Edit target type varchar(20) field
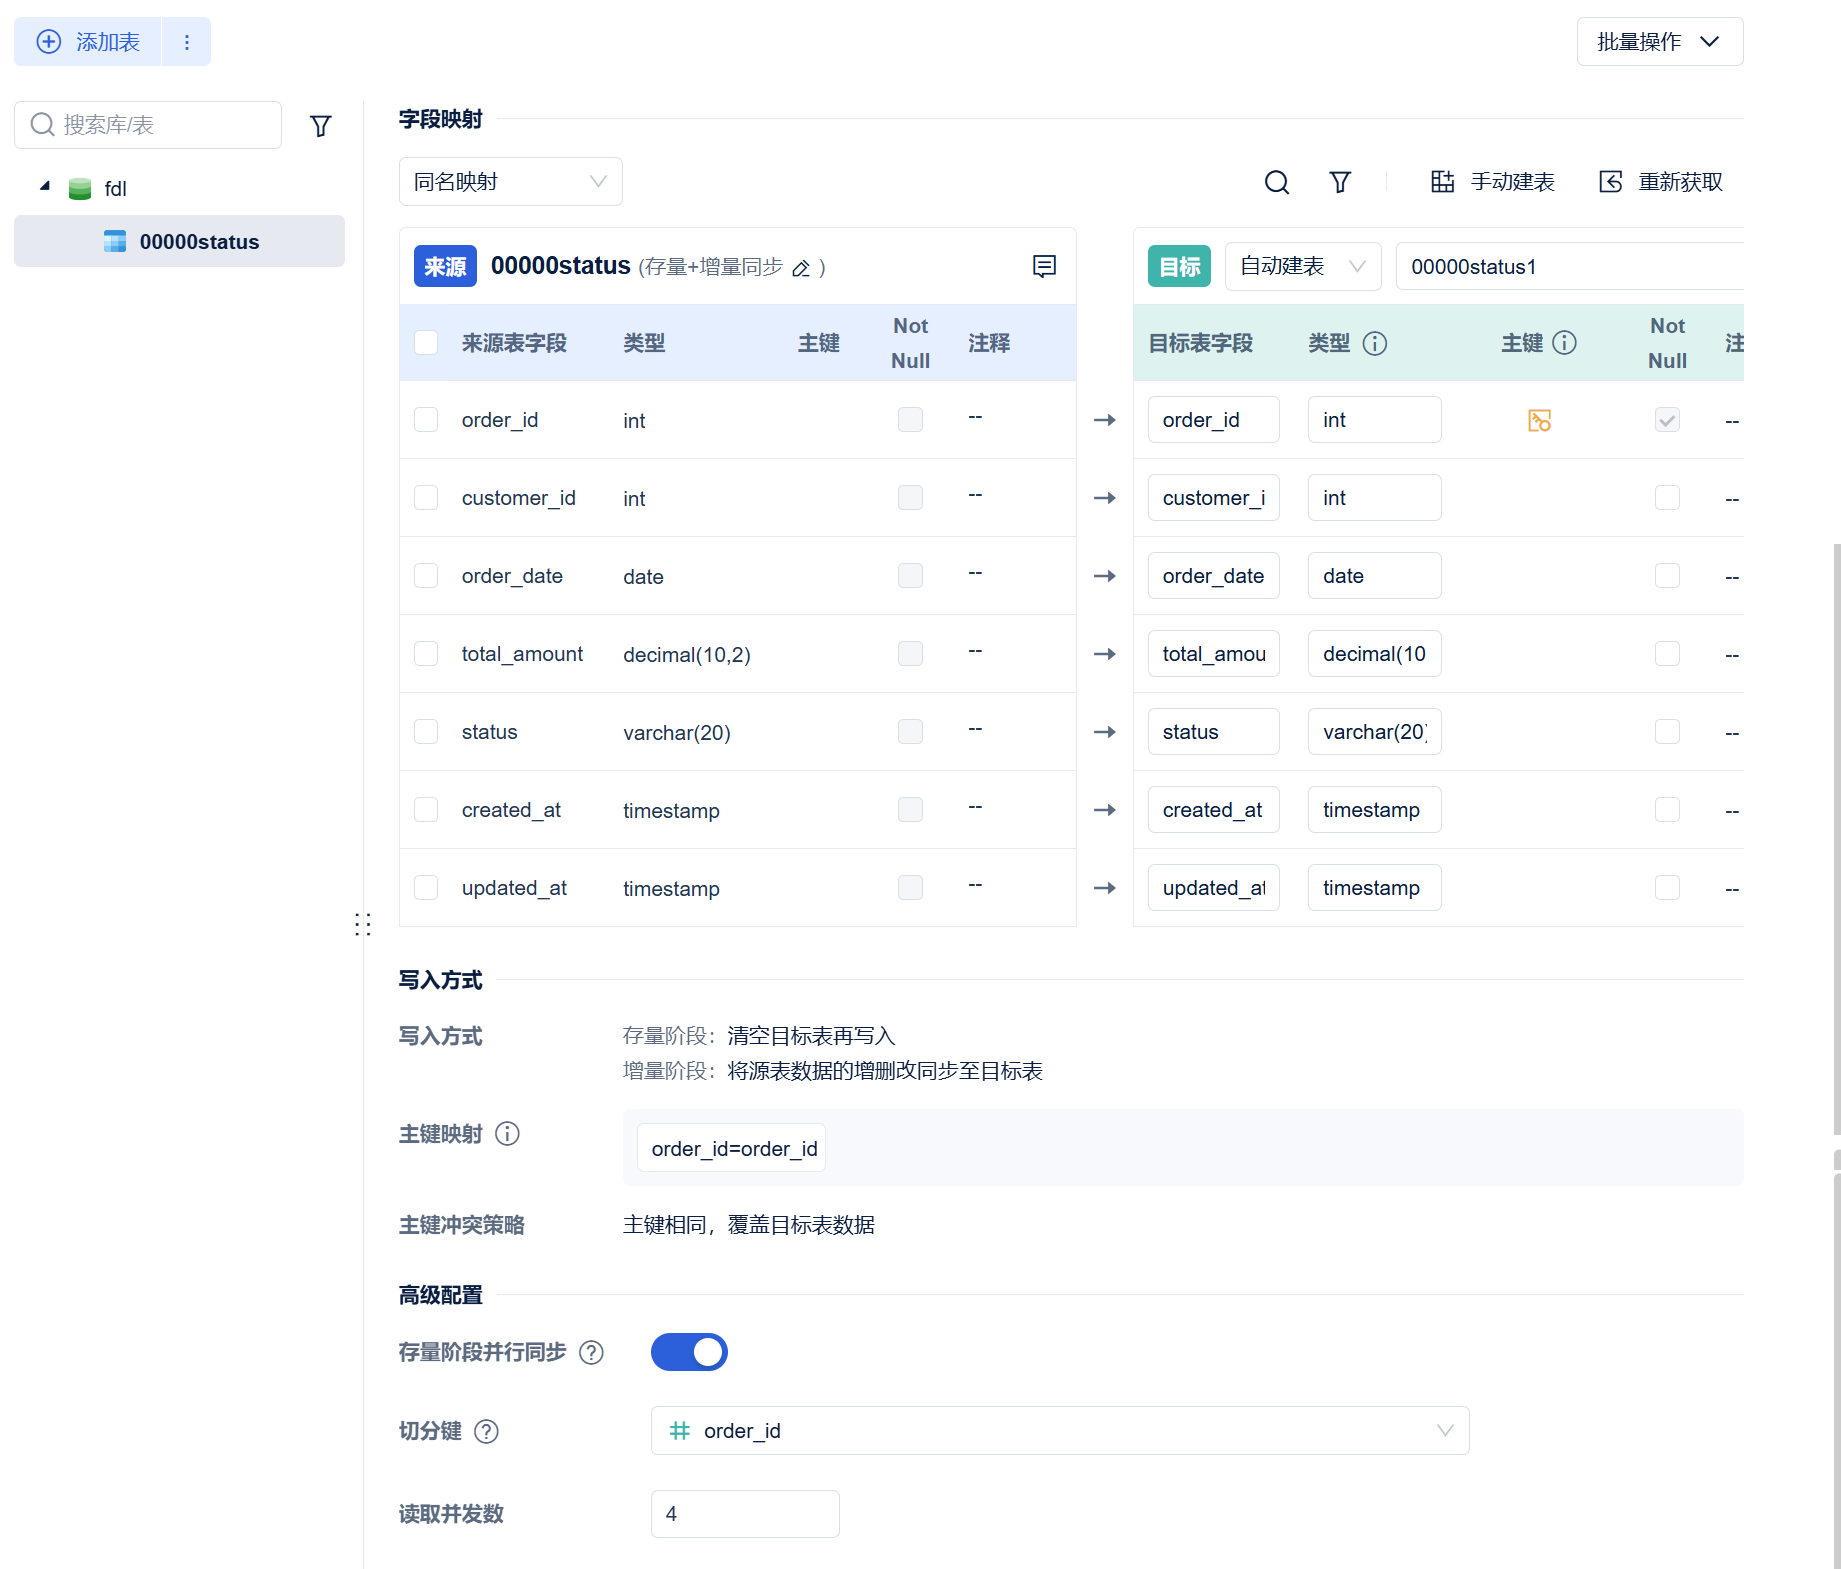Image resolution: width=1841 pixels, height=1569 pixels. point(1375,732)
